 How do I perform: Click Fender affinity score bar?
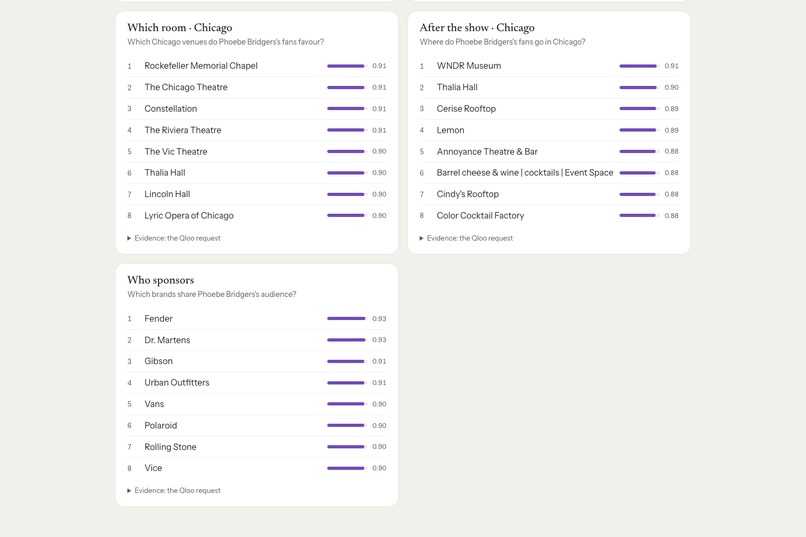[347, 319]
